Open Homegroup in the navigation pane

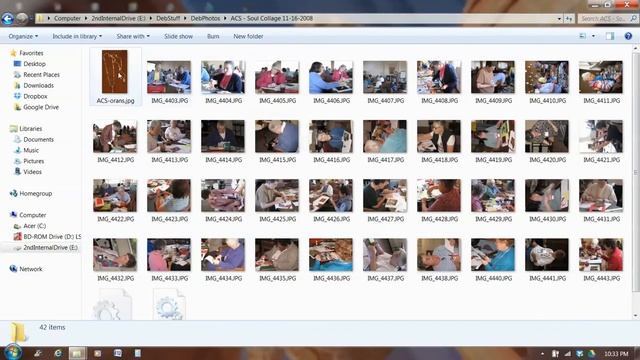(36, 193)
